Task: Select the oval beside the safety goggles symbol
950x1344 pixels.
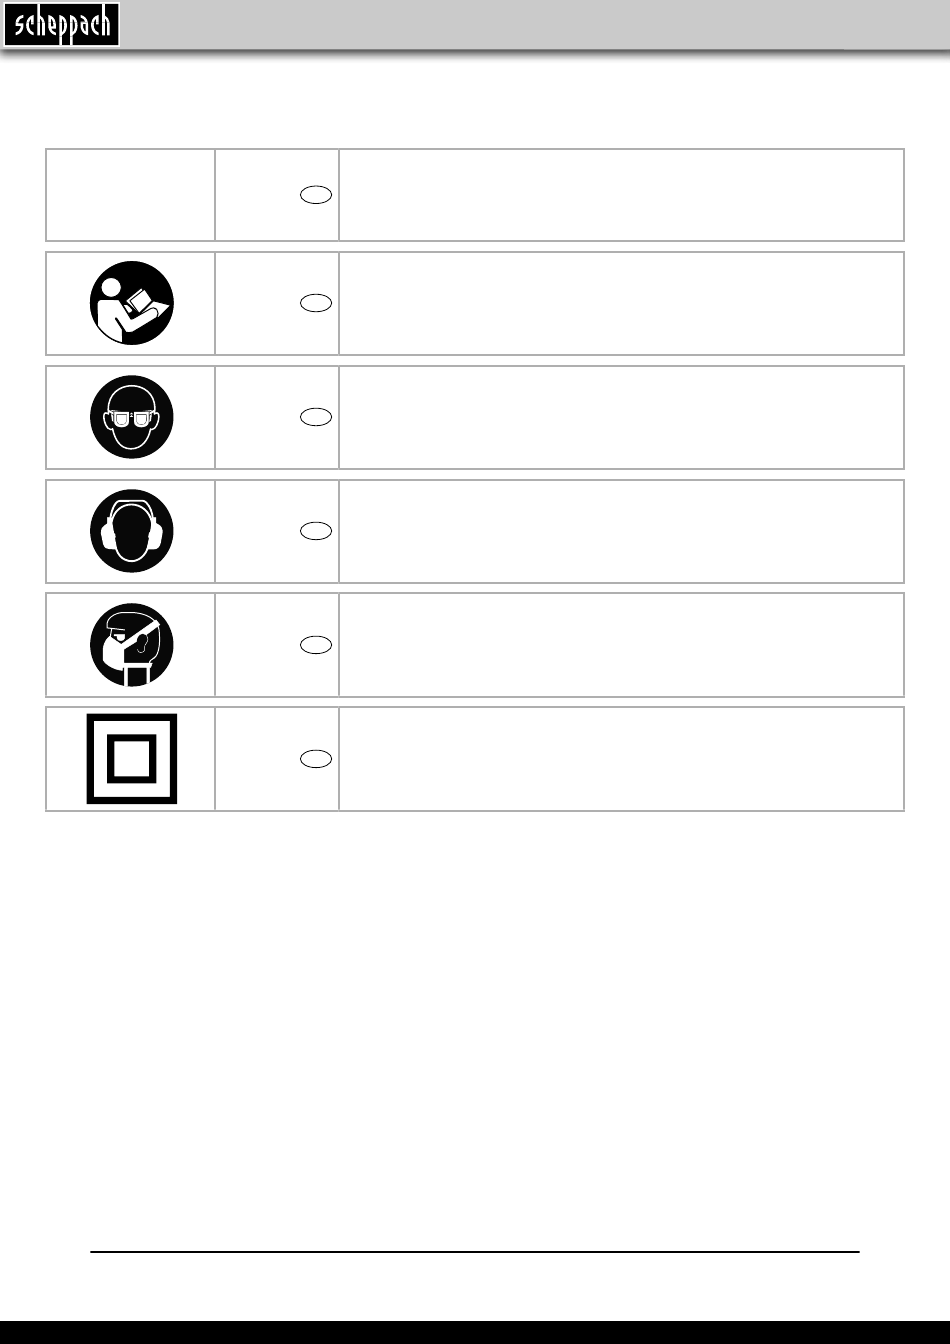Action: click(x=316, y=417)
